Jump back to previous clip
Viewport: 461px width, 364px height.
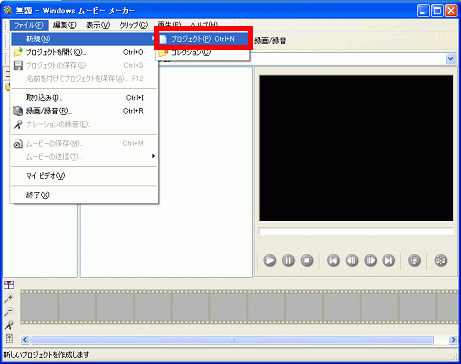coord(333,260)
